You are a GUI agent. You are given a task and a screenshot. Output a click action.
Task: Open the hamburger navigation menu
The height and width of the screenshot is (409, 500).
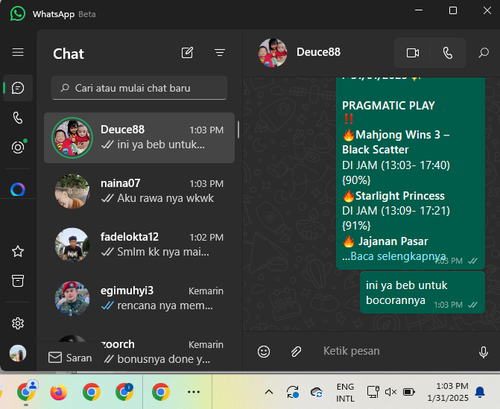(18, 52)
